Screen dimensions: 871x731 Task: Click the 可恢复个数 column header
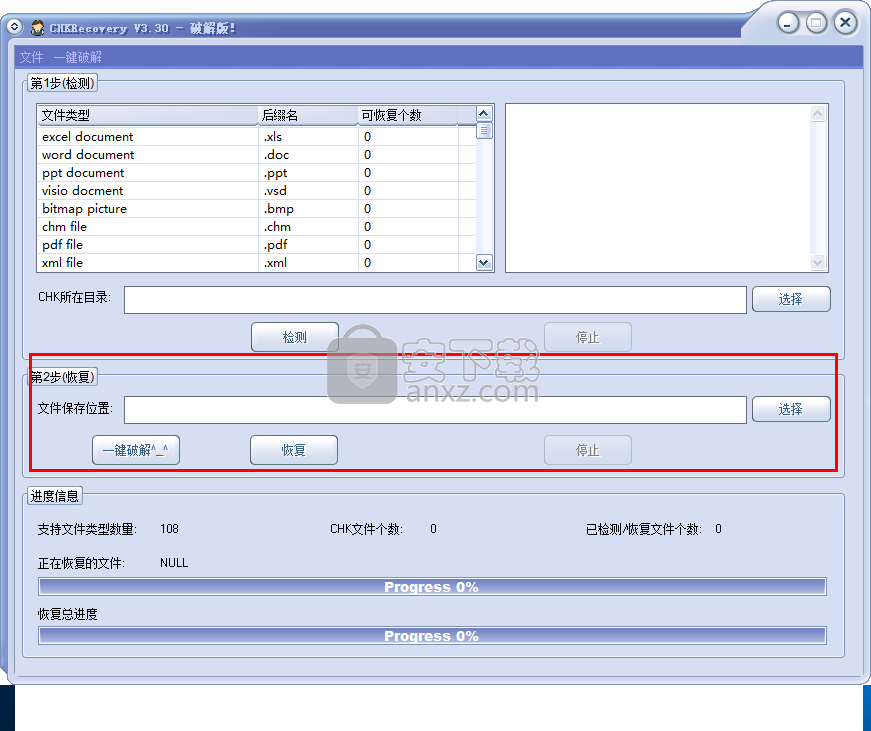pyautogui.click(x=408, y=116)
